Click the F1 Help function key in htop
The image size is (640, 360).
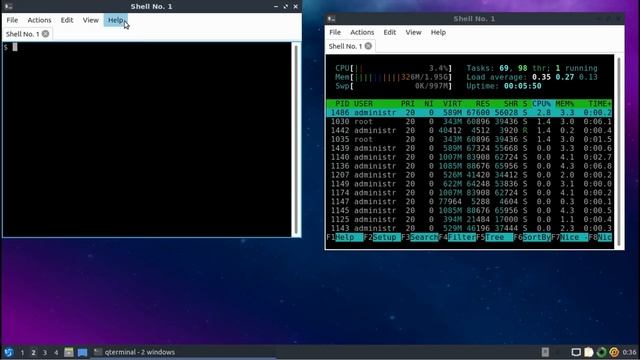point(345,237)
